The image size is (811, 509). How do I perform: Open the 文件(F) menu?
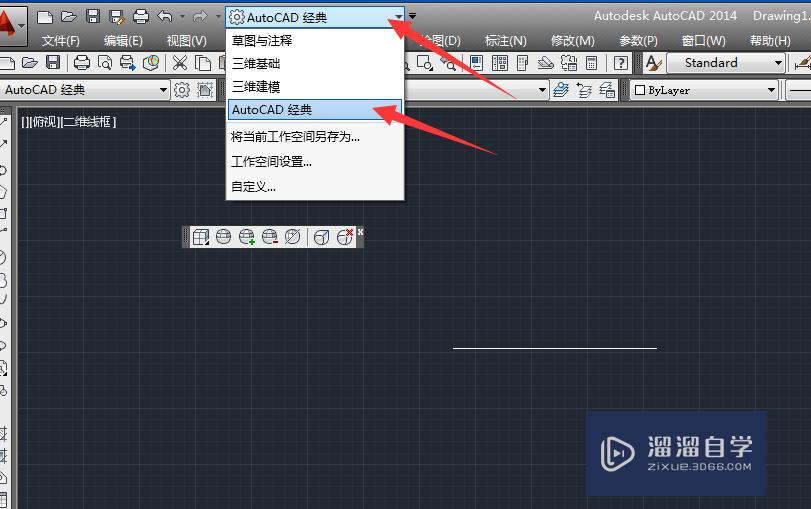click(x=61, y=40)
